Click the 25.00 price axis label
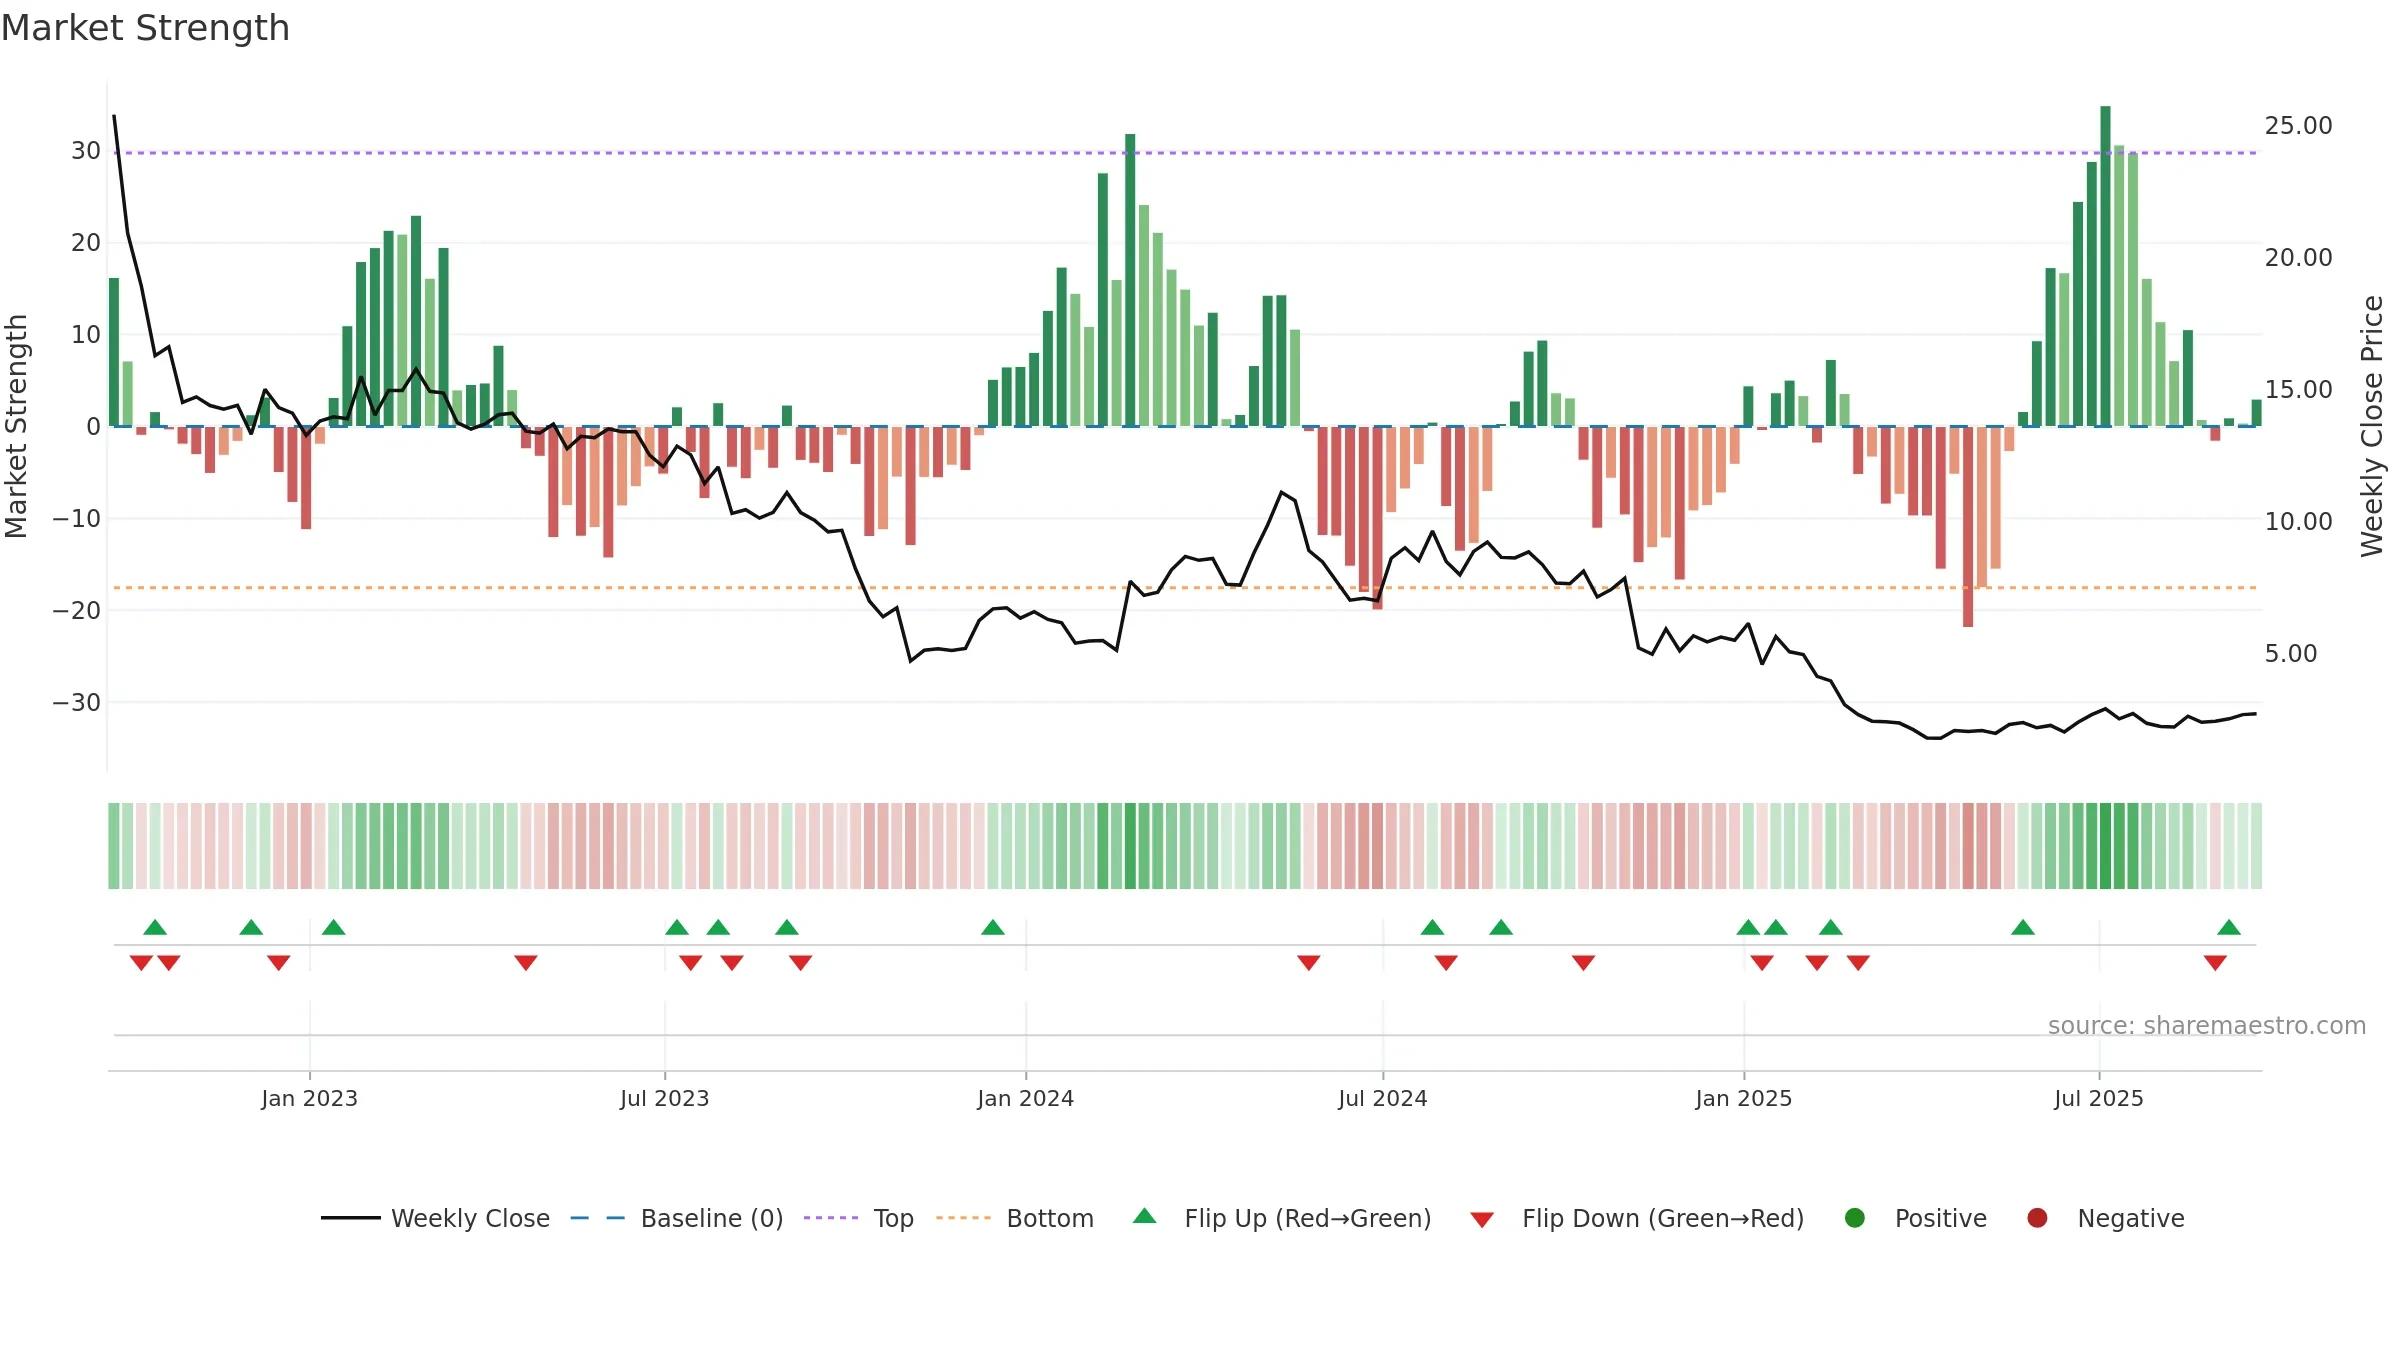Image resolution: width=2400 pixels, height=1350 pixels. click(x=2298, y=125)
